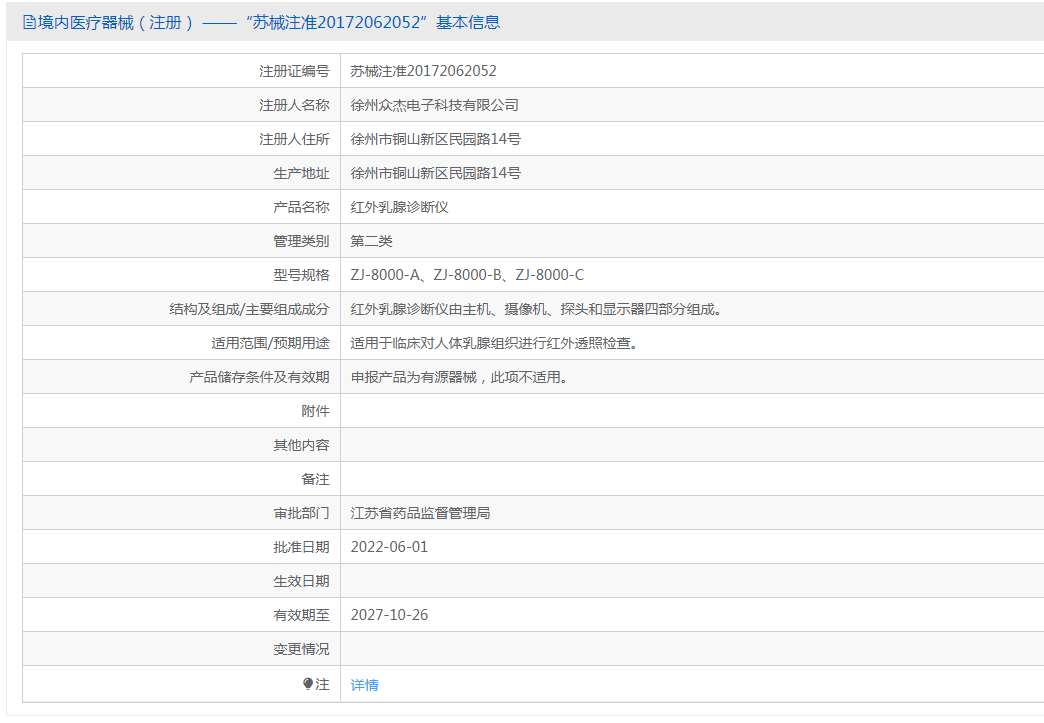
Task: Select approval date 2022-06-01
Action: pyautogui.click(x=389, y=547)
